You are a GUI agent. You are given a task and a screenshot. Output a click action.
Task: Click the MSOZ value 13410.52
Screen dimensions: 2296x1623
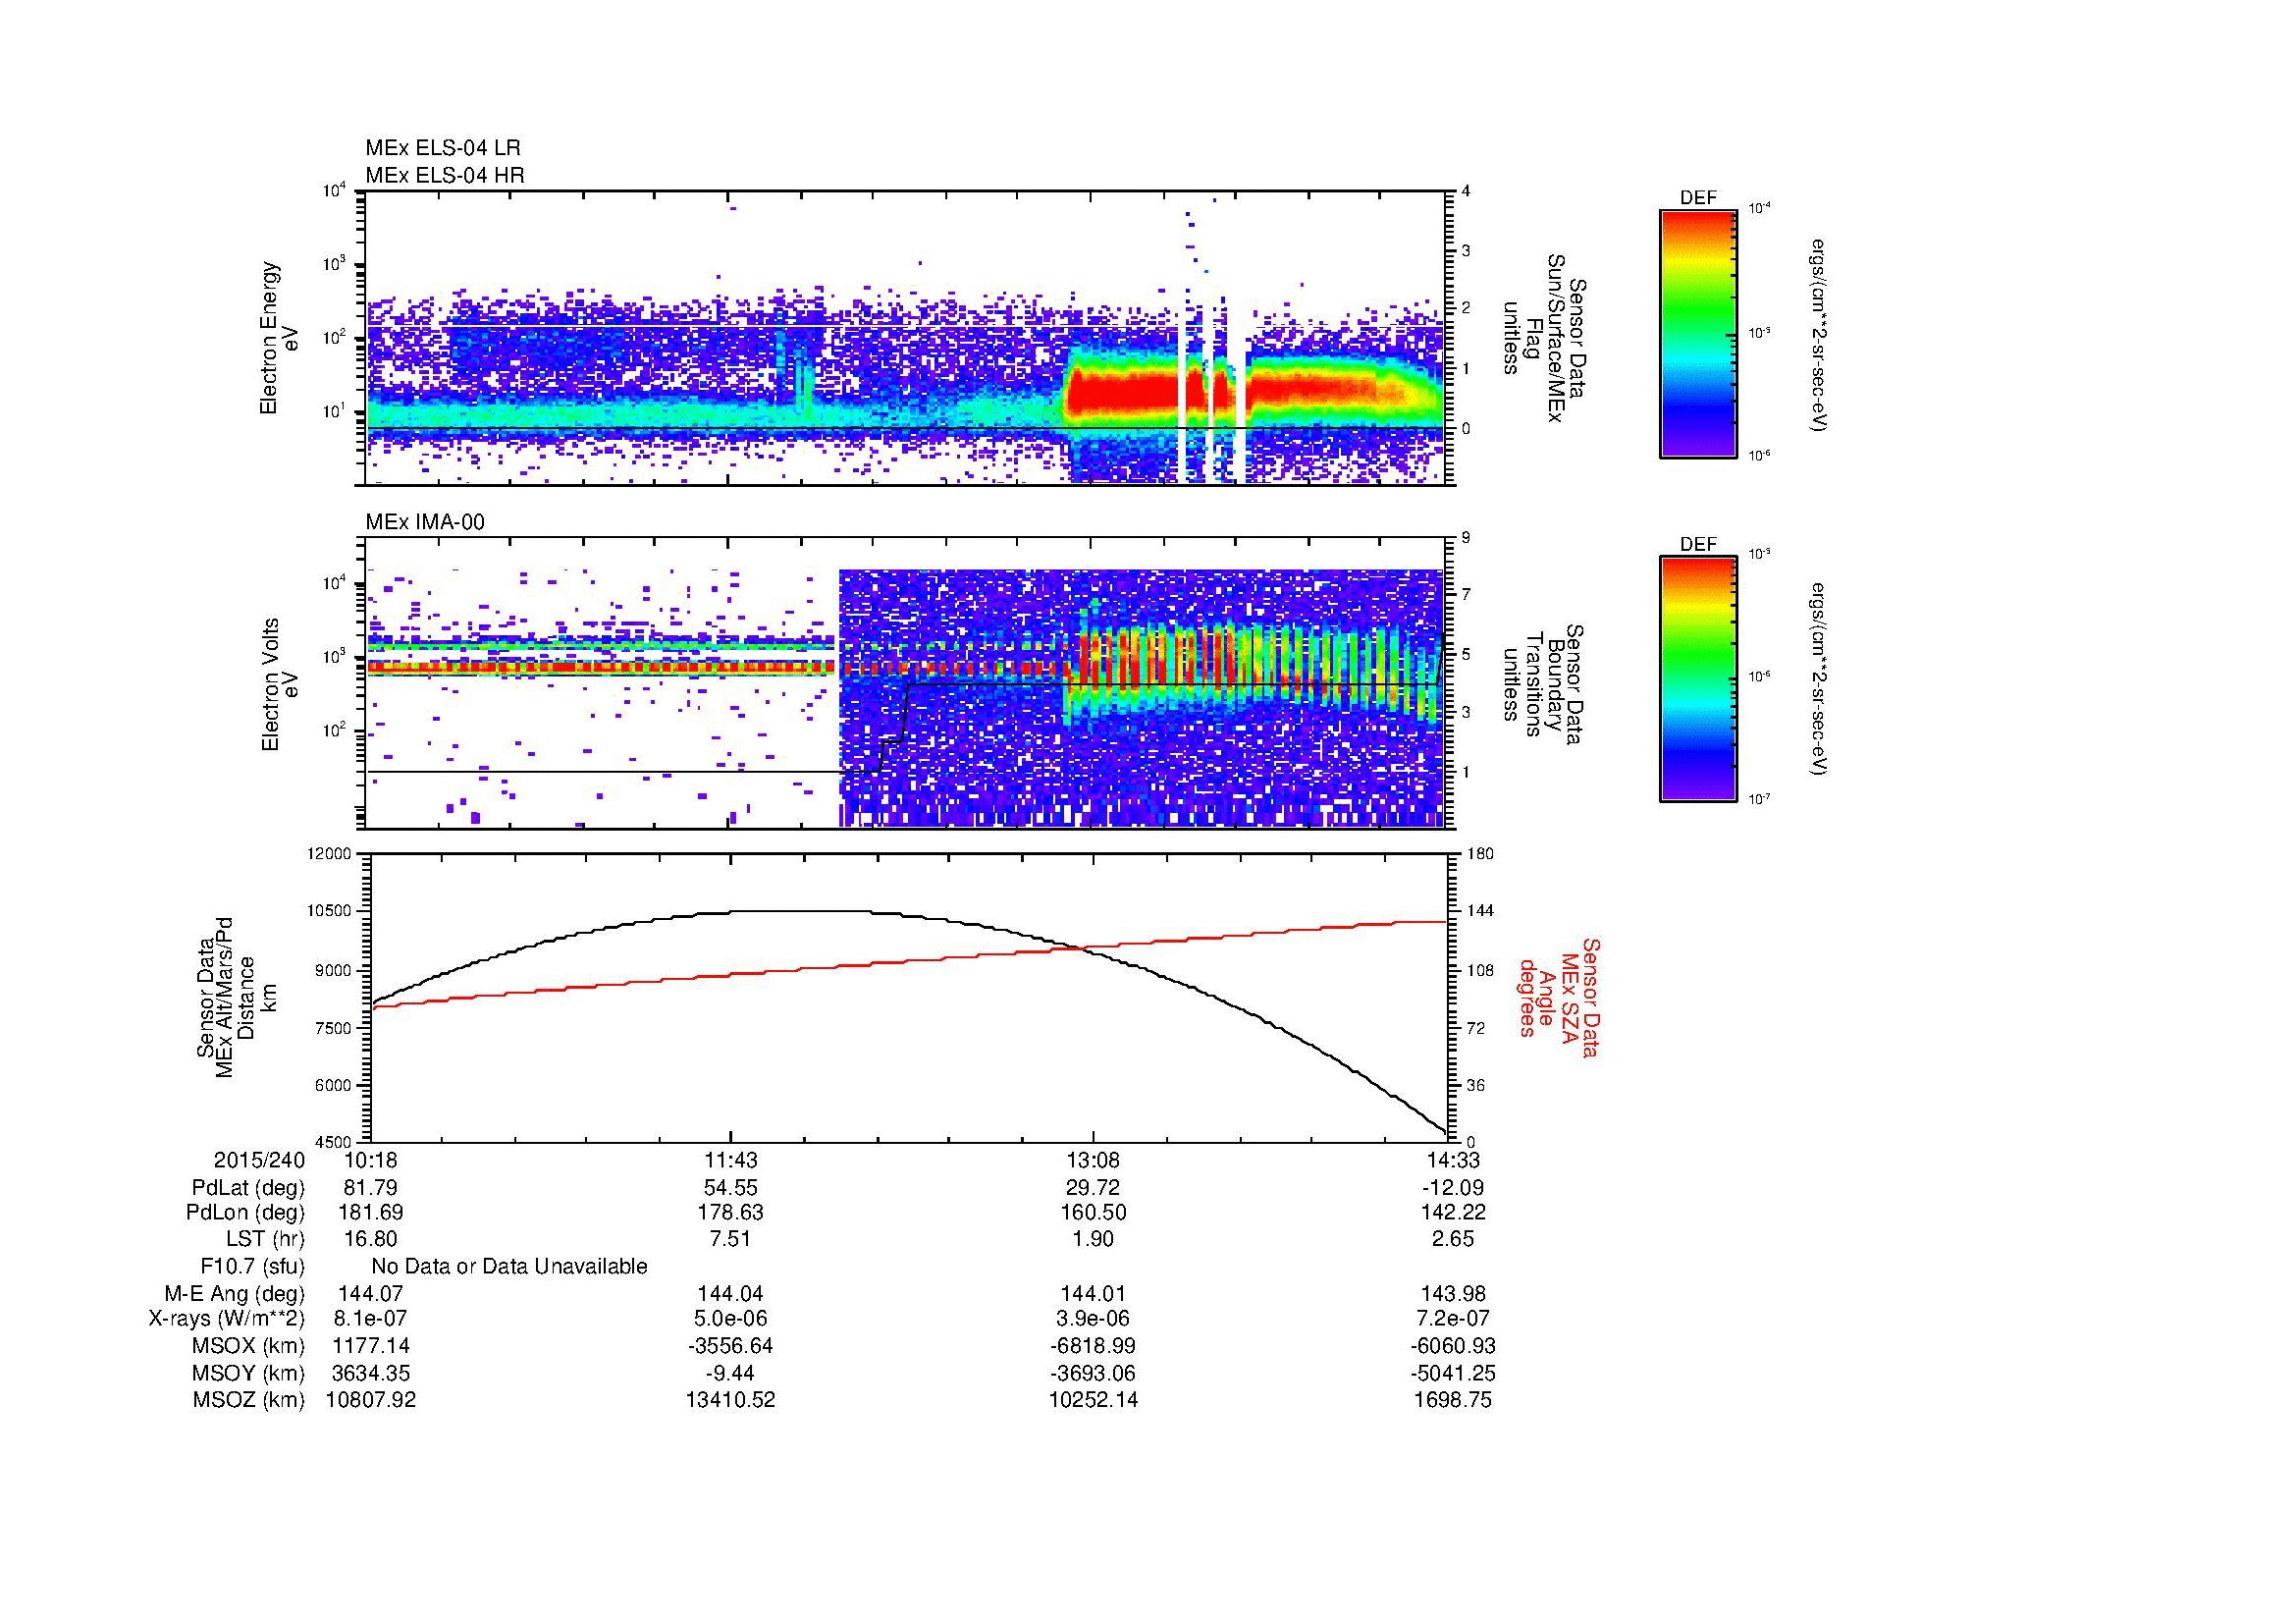(x=731, y=1400)
